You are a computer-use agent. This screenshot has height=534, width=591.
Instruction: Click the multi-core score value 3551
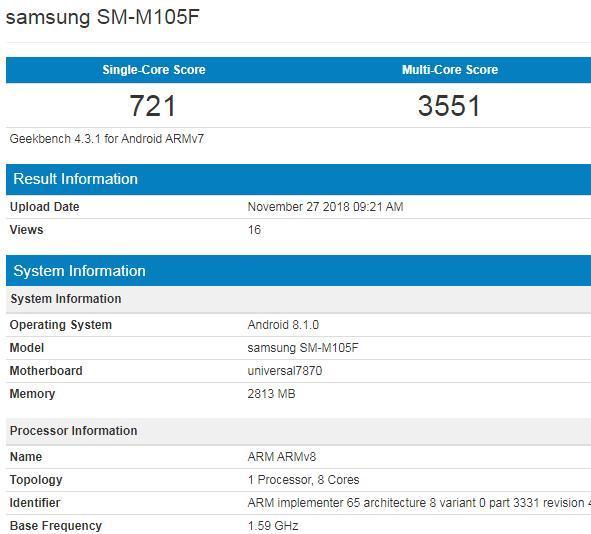(x=449, y=106)
